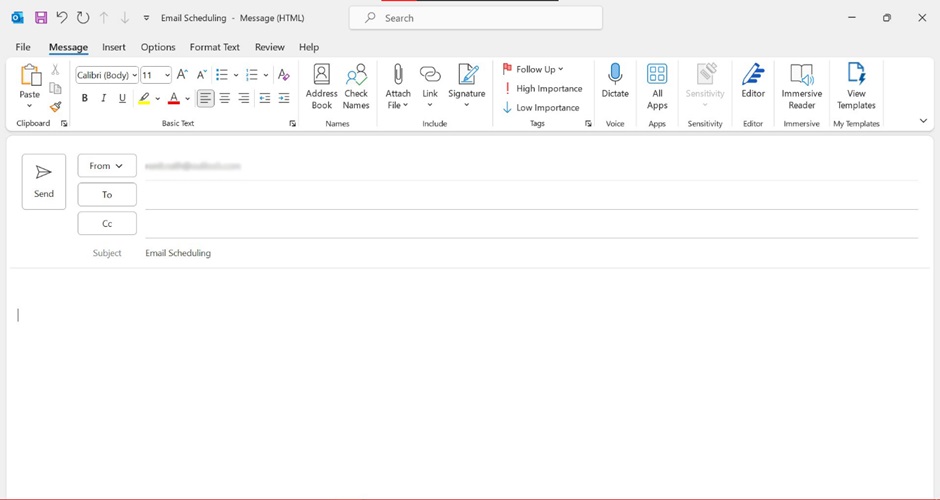Apply yellow text highlight color
This screenshot has width=940, height=500.
coord(144,98)
